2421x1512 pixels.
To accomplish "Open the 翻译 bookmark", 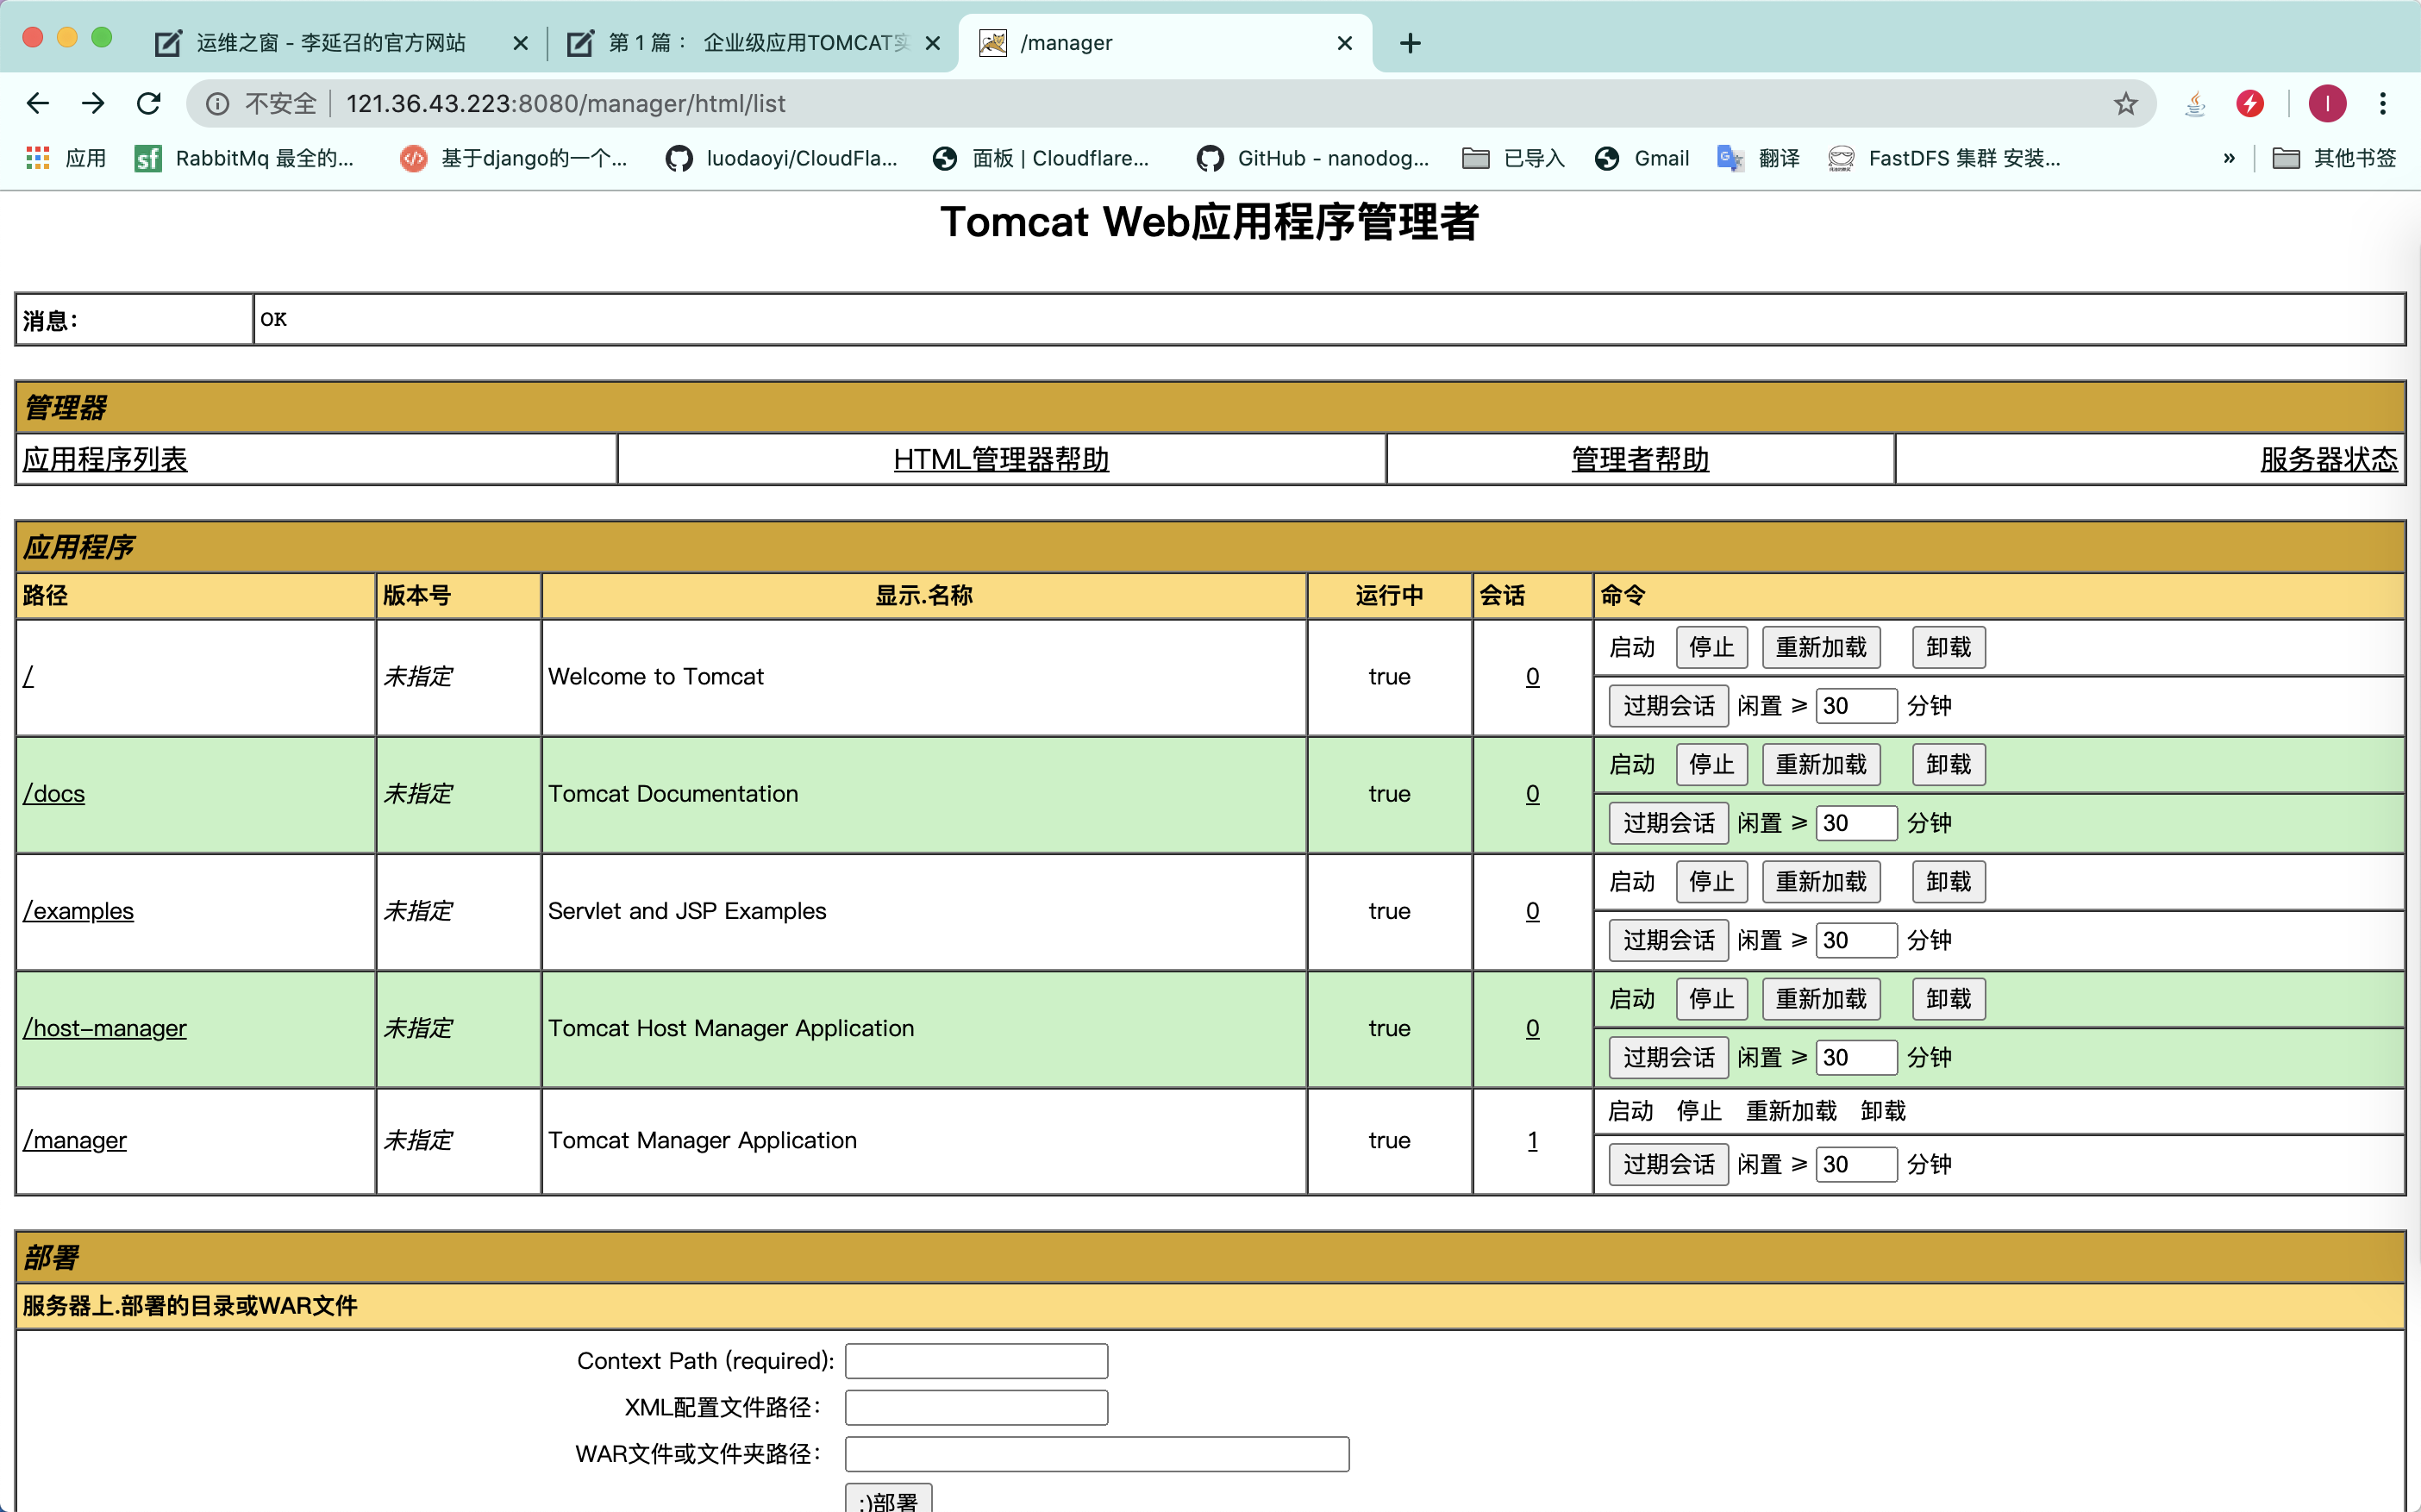I will pos(1758,158).
